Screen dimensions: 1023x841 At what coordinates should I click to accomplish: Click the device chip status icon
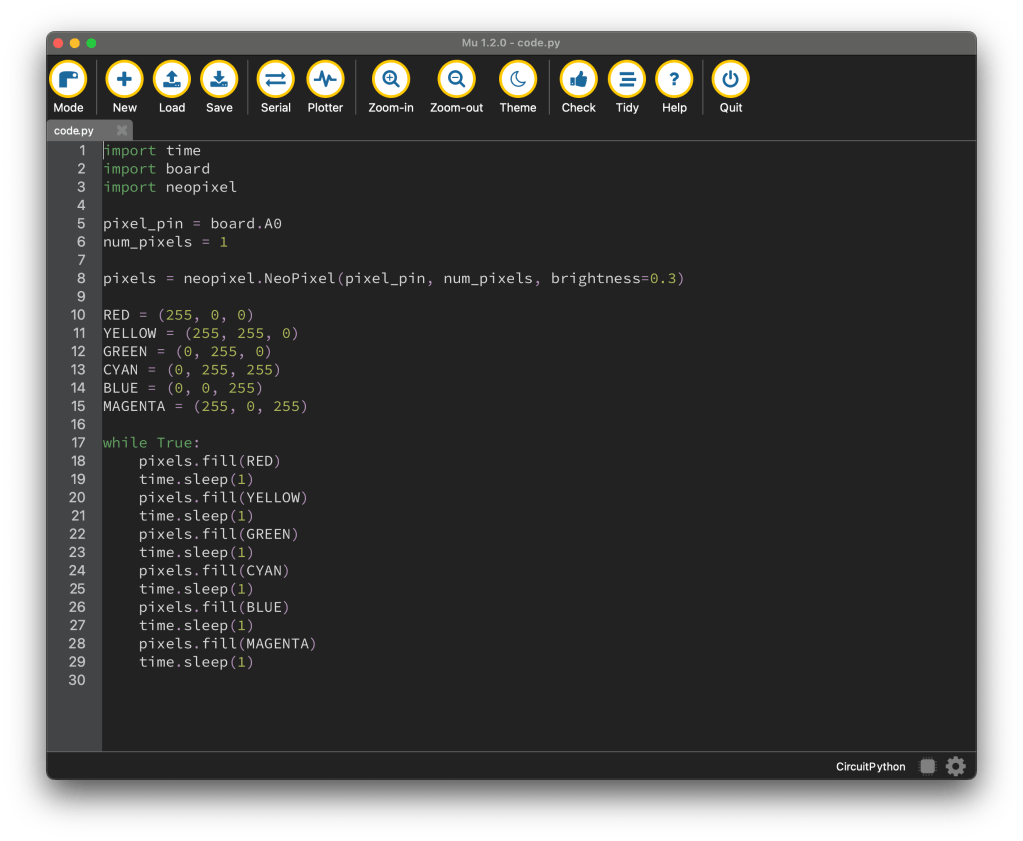(928, 766)
